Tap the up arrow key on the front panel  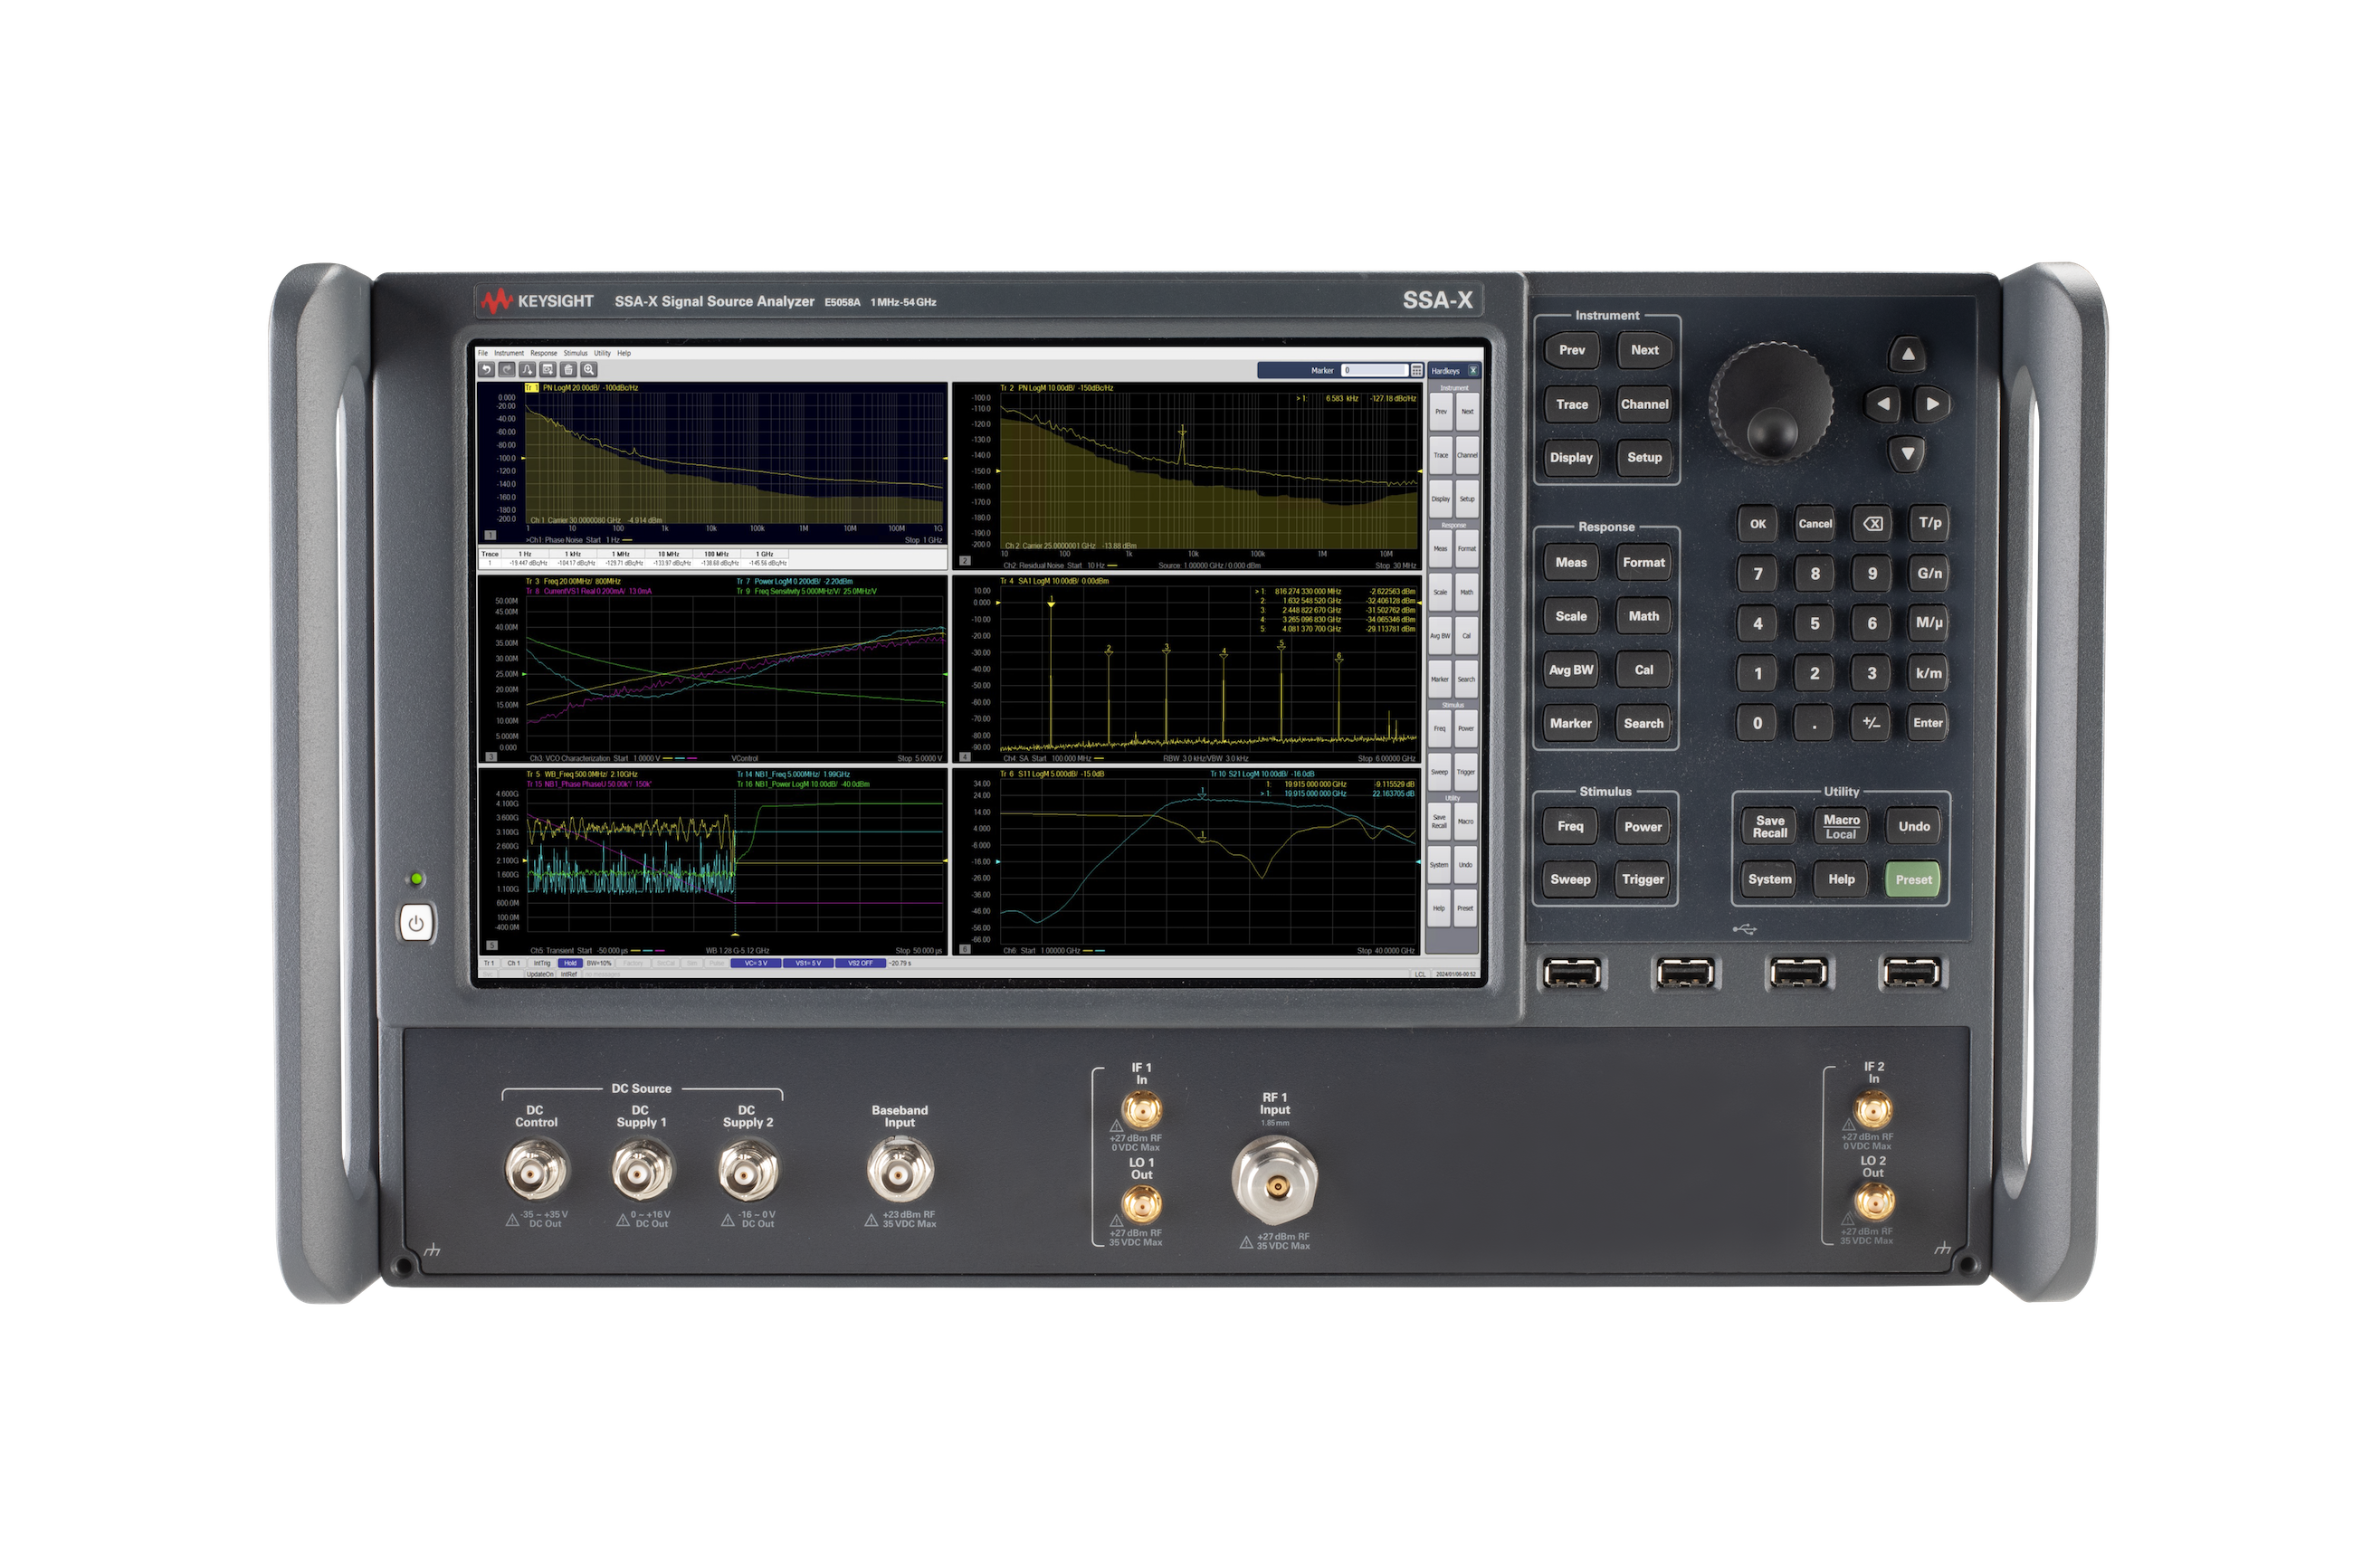pos(1907,354)
